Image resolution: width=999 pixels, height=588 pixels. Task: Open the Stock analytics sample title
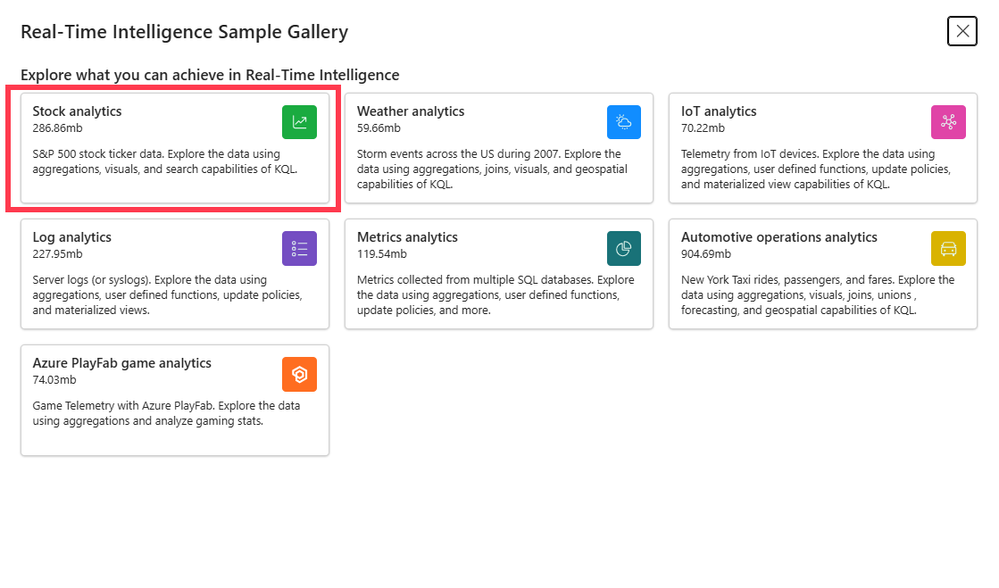tap(77, 111)
